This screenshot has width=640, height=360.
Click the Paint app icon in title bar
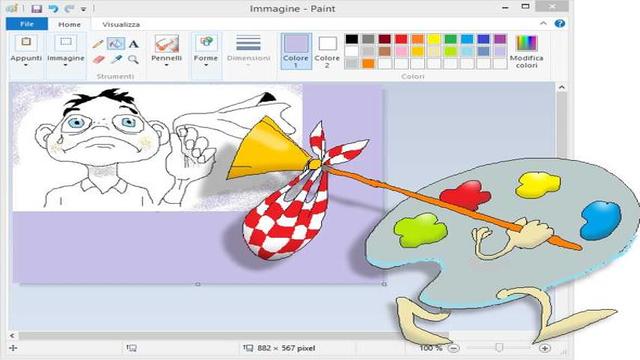(x=12, y=8)
